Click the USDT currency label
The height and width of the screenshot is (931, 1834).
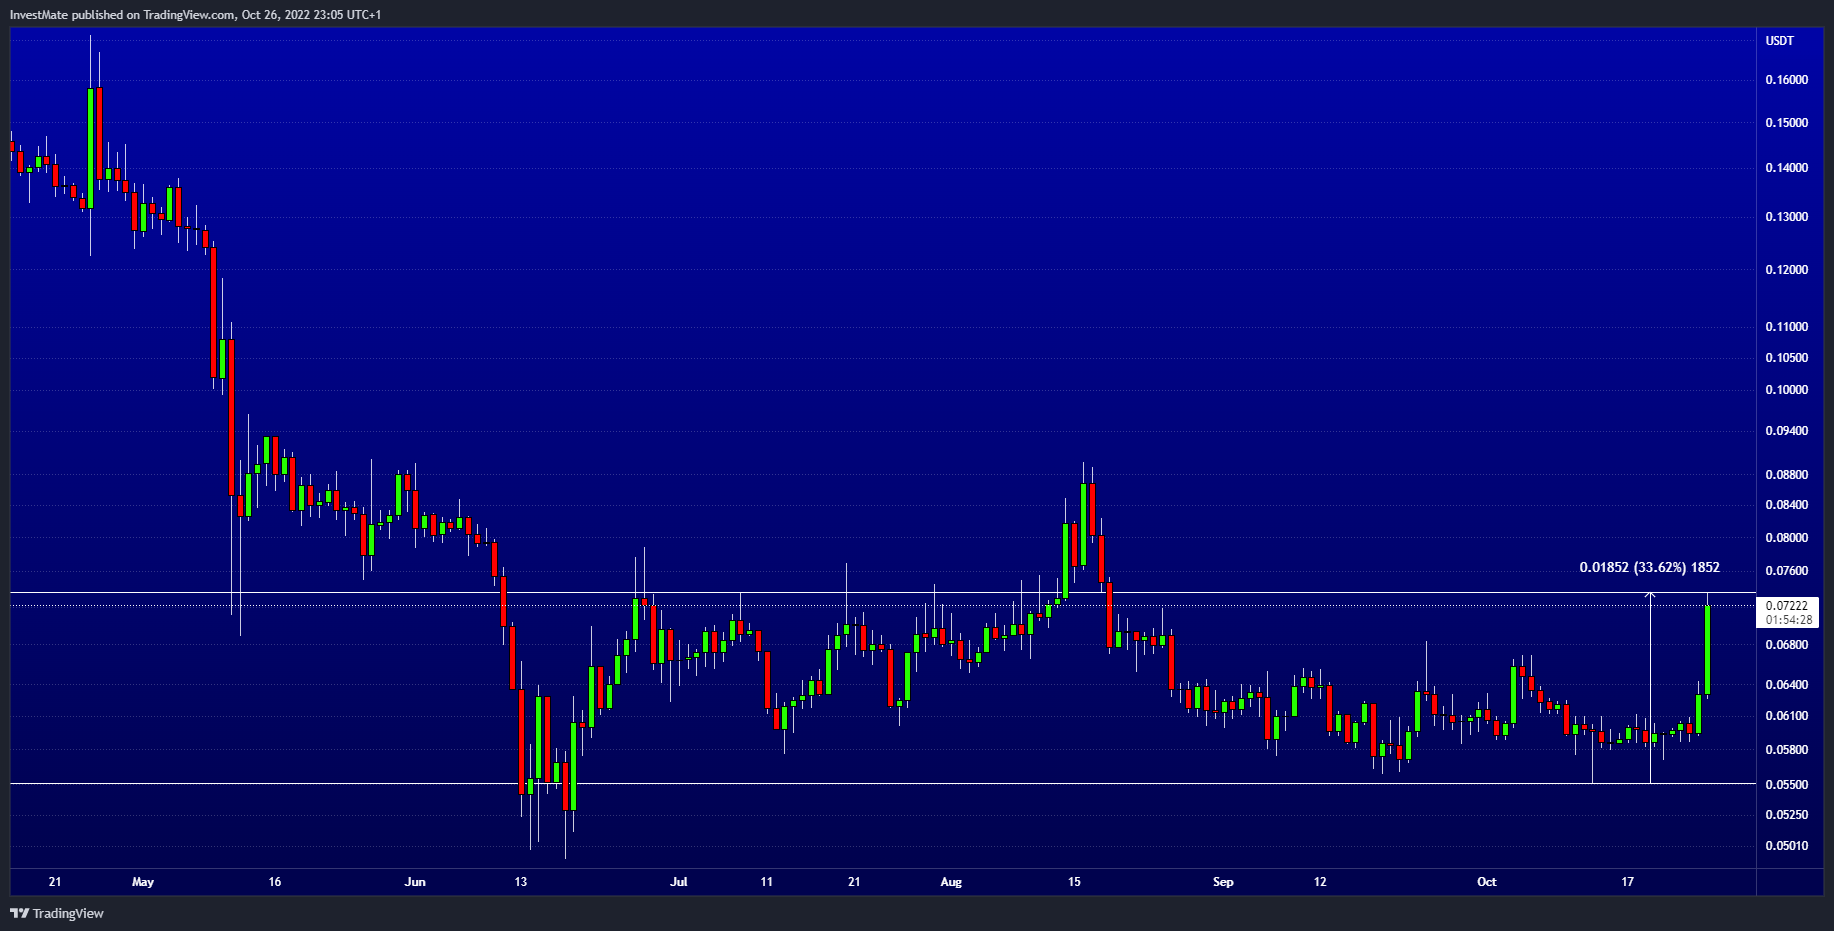pyautogui.click(x=1780, y=41)
